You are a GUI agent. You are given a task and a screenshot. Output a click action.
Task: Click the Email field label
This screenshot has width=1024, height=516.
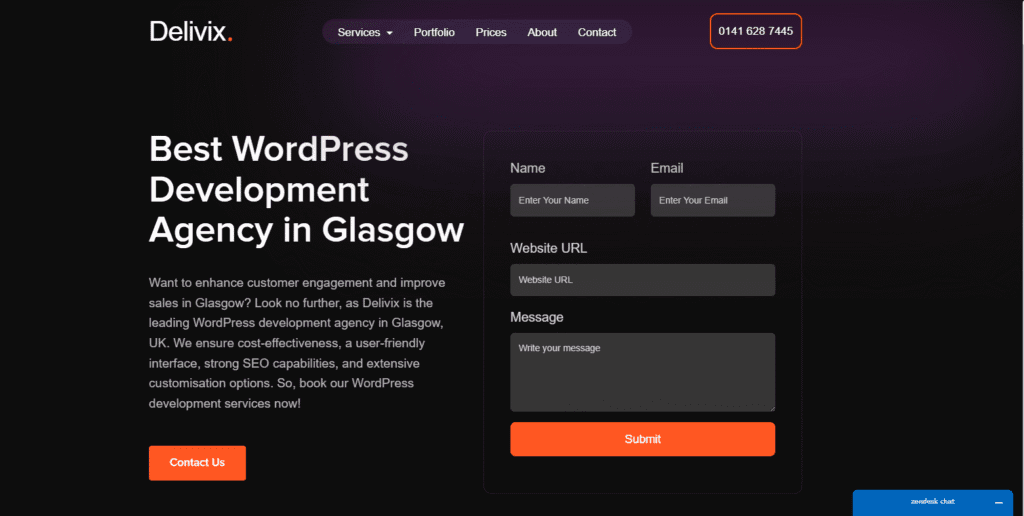(x=667, y=168)
